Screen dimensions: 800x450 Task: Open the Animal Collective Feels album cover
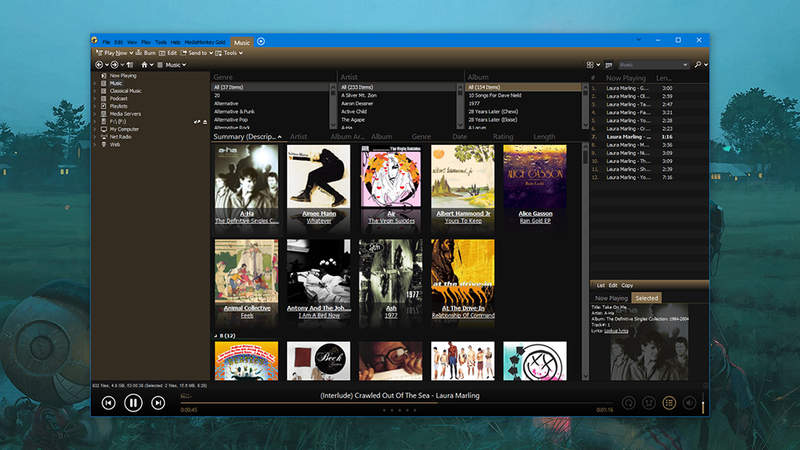(x=246, y=271)
